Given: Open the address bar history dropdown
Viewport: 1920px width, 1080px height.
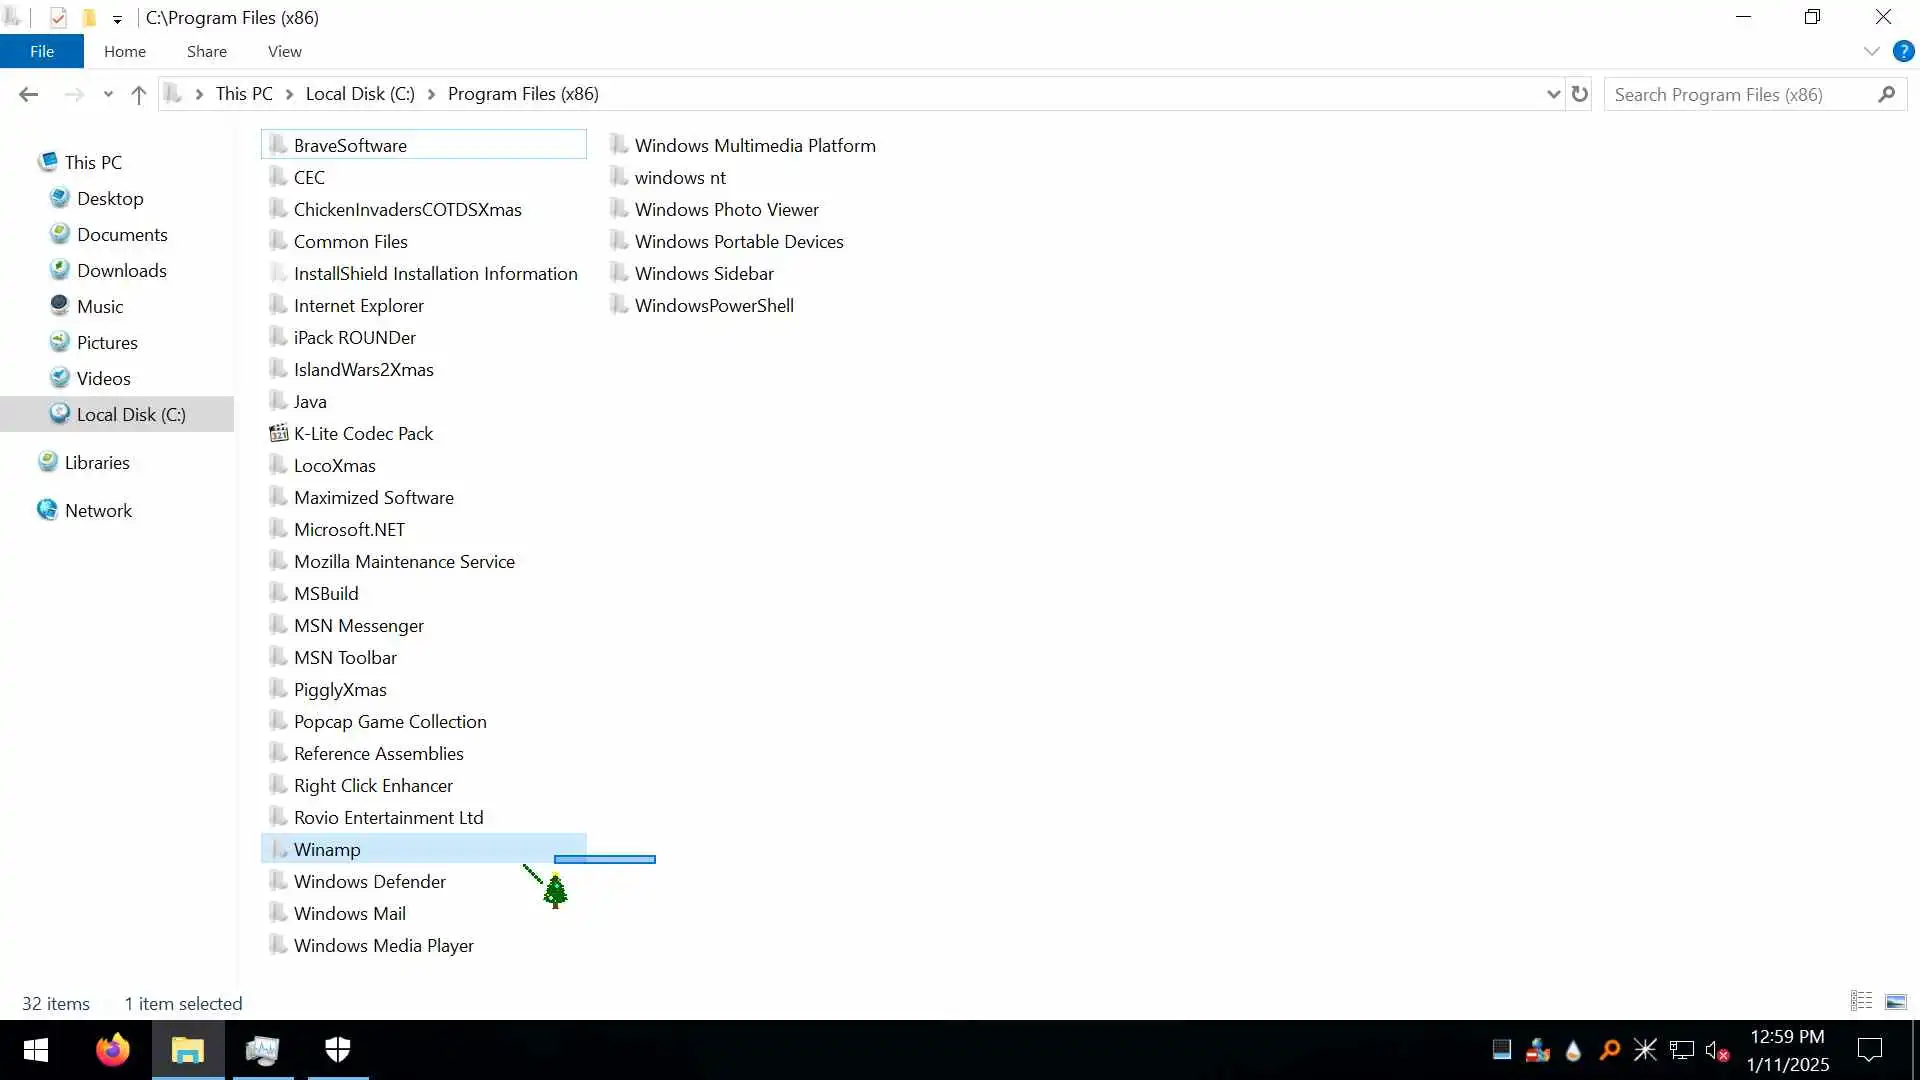Looking at the screenshot, I should [x=1553, y=94].
